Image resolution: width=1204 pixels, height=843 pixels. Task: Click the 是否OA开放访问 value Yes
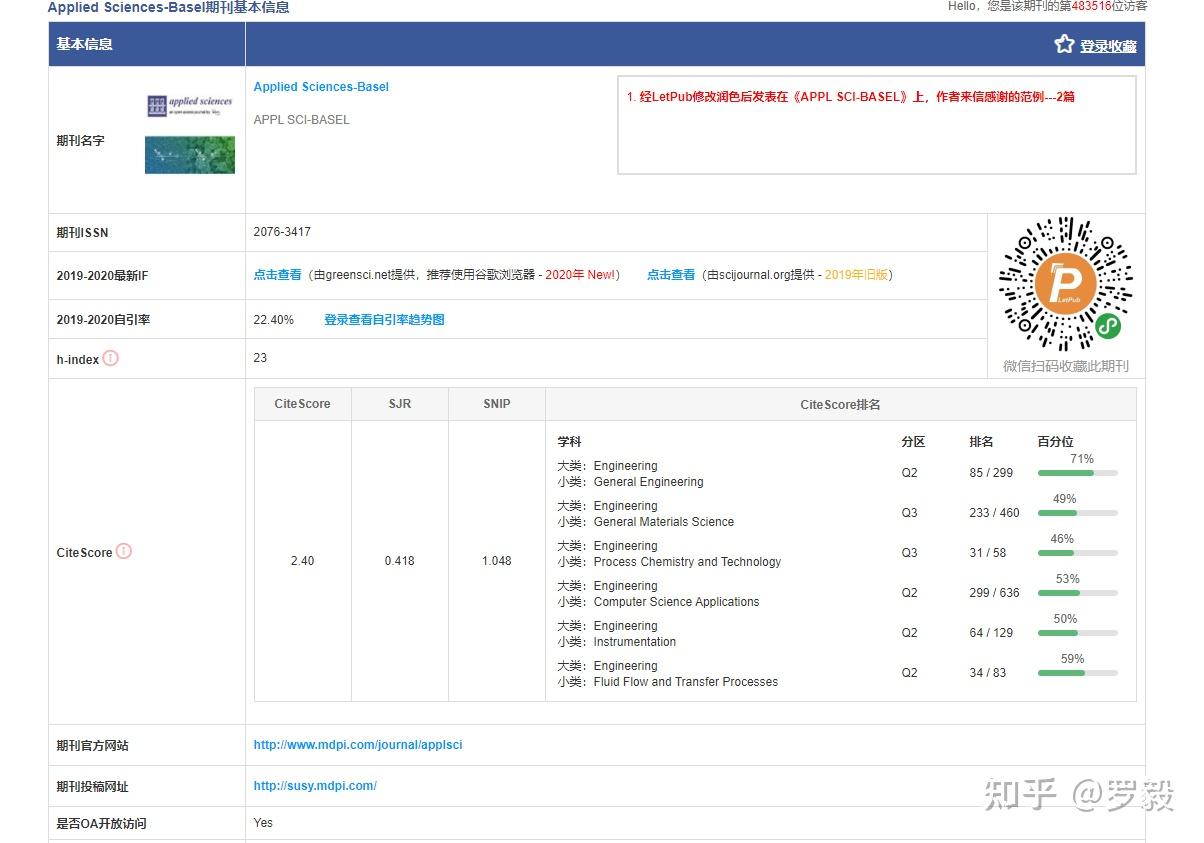(263, 823)
